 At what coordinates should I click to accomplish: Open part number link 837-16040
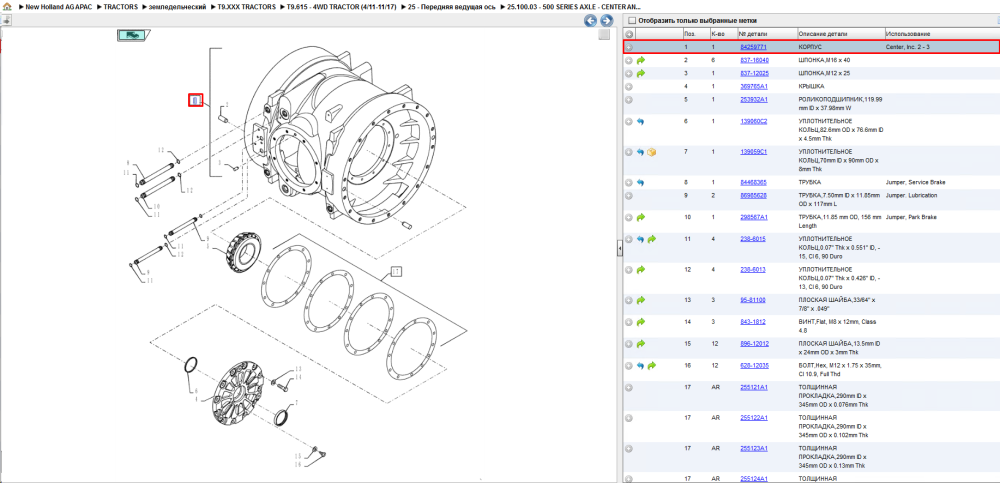coord(754,60)
